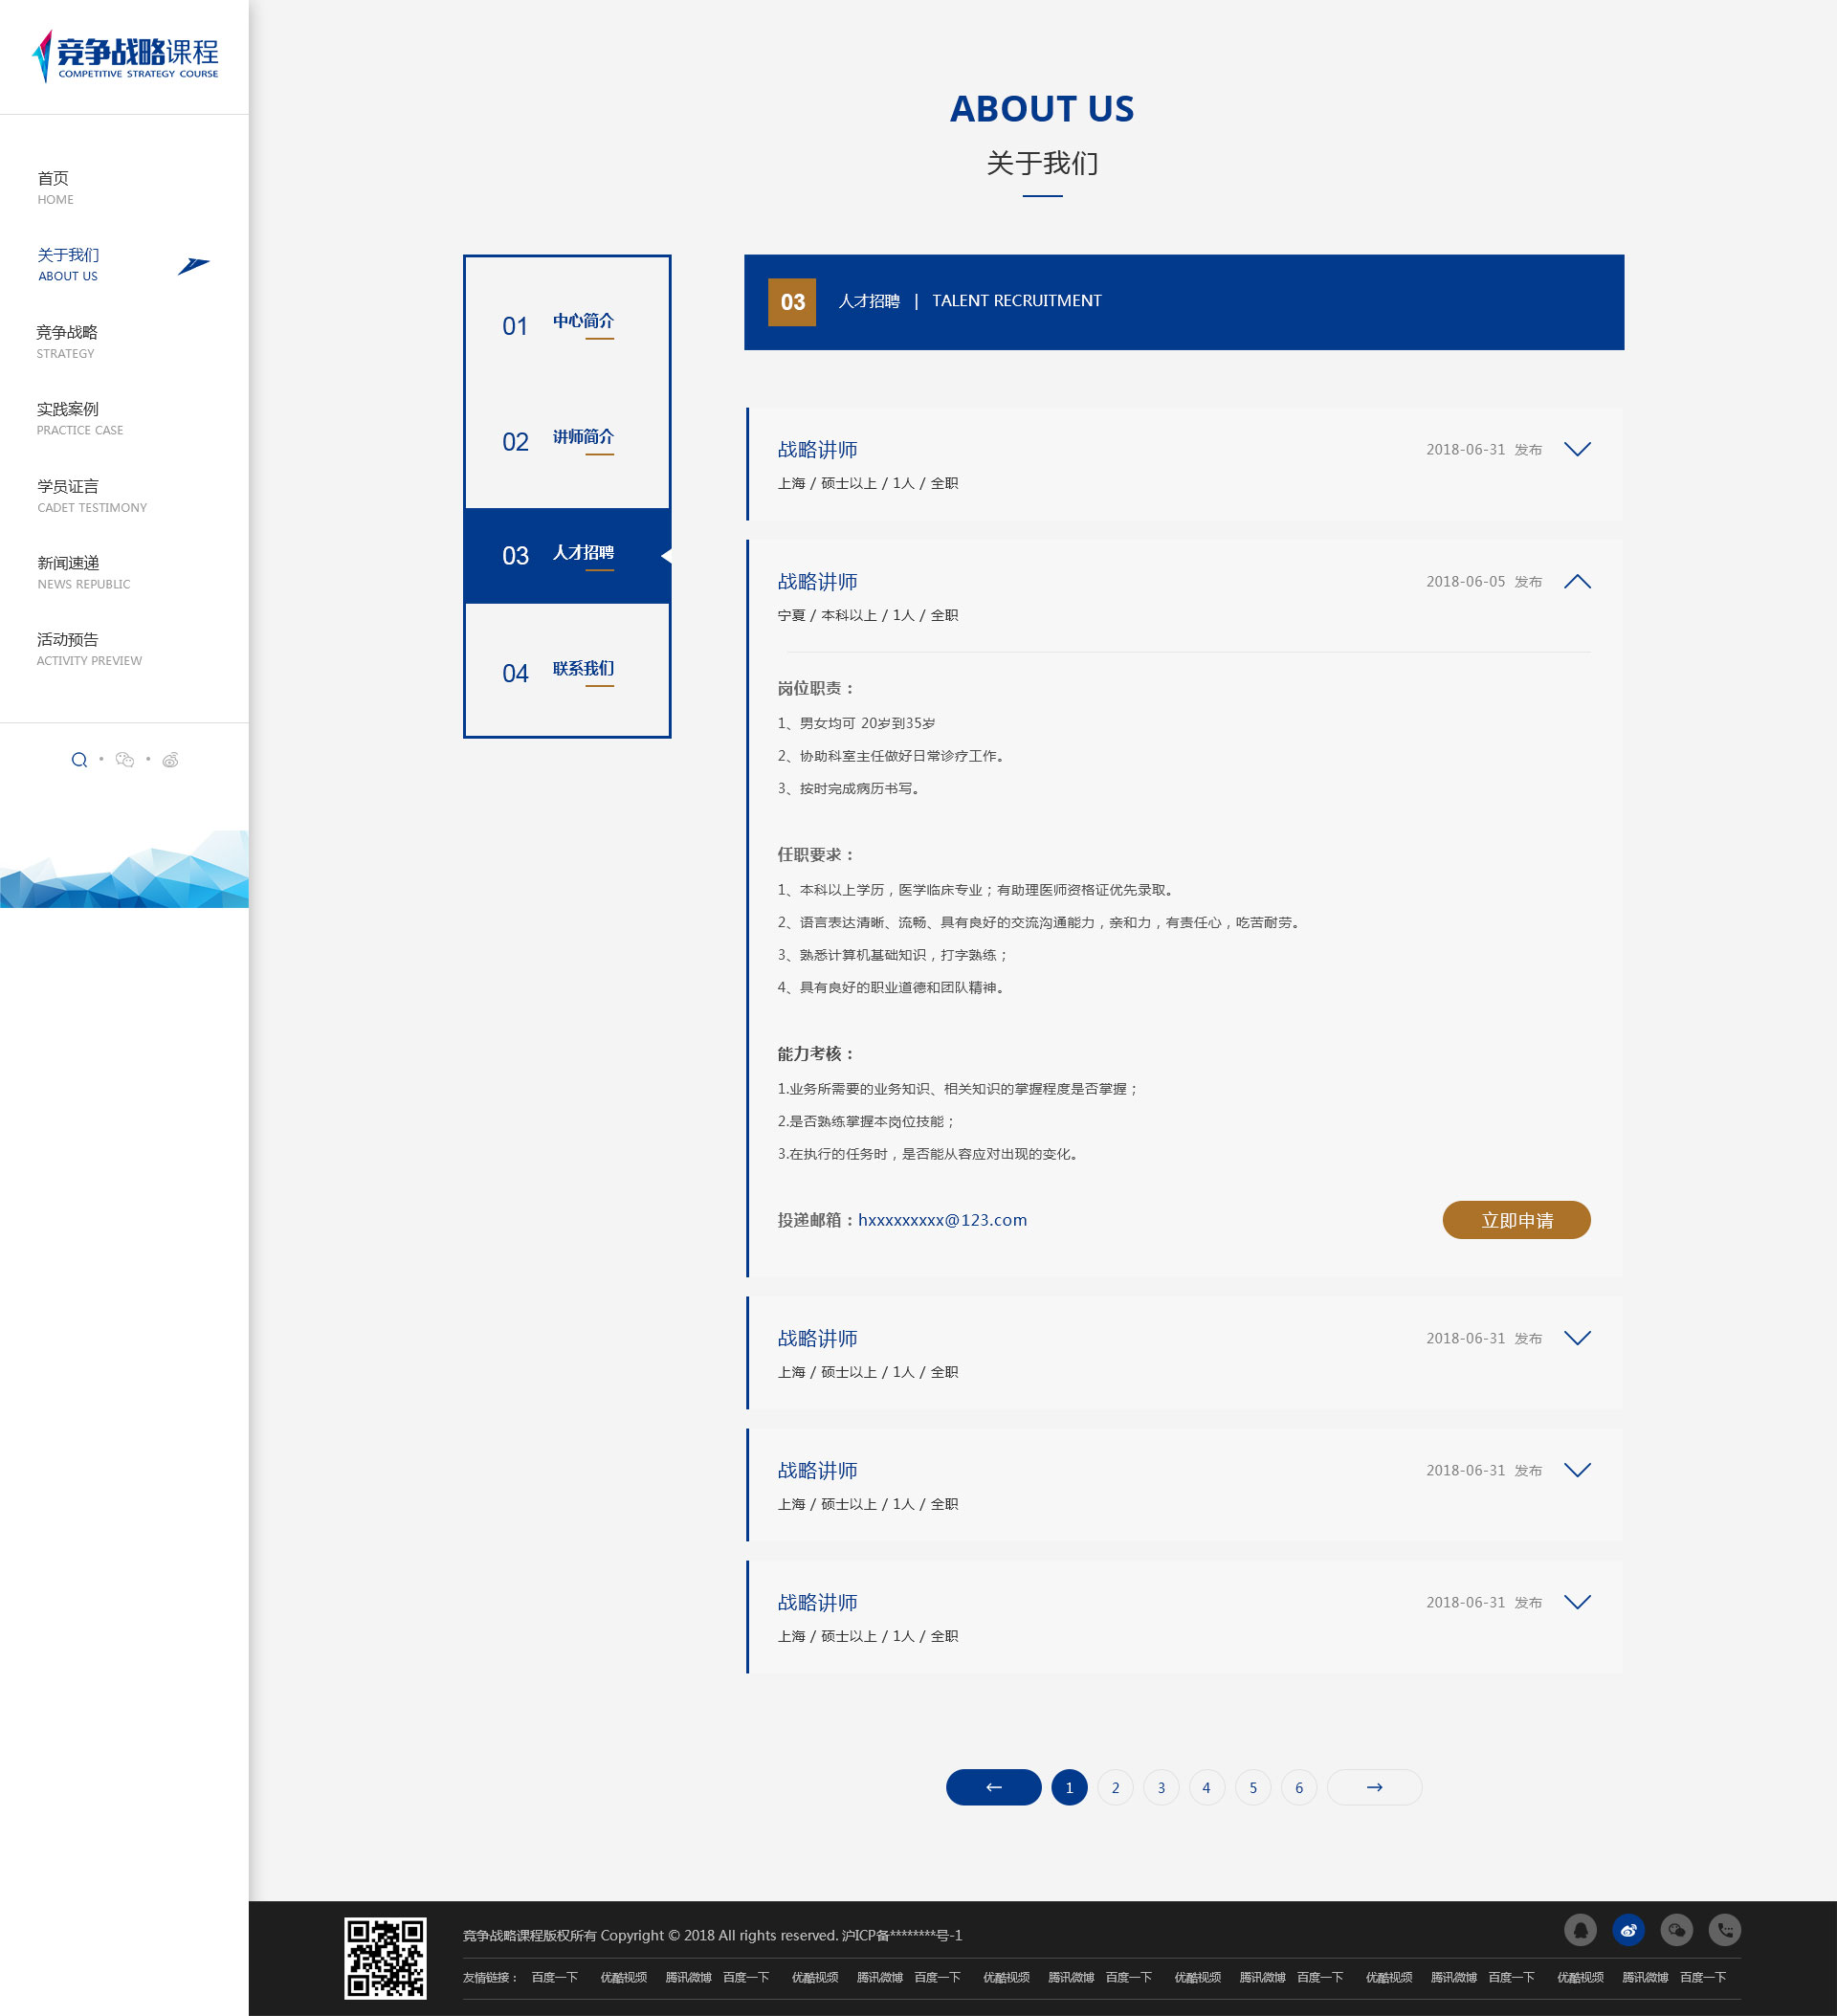Click the next page arrow button
The width and height of the screenshot is (1837, 2016).
coord(1373,1787)
